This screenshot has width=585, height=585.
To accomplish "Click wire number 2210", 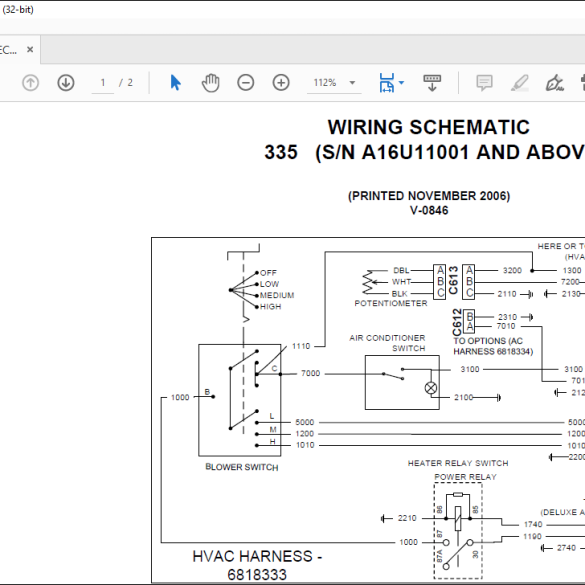I will coord(407,518).
